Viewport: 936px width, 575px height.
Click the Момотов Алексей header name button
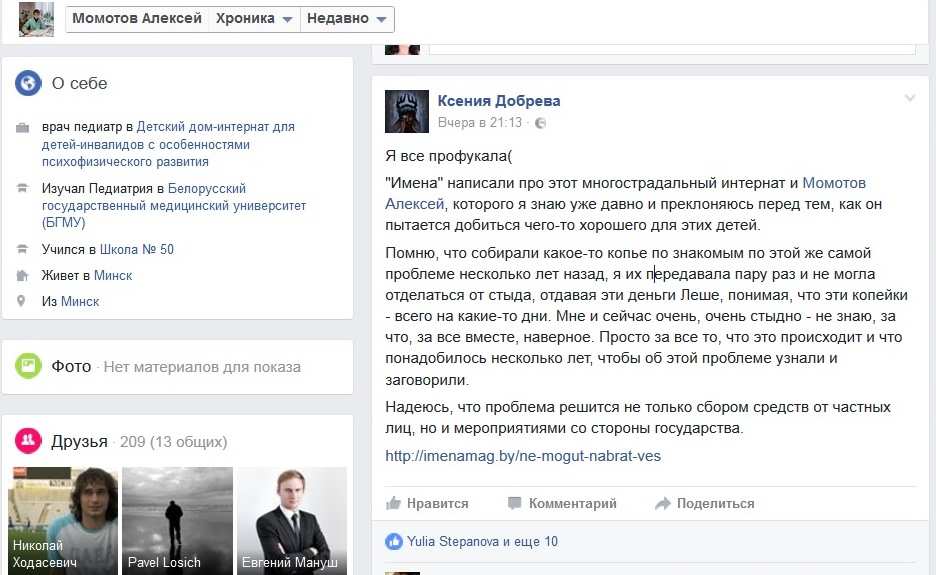point(137,19)
